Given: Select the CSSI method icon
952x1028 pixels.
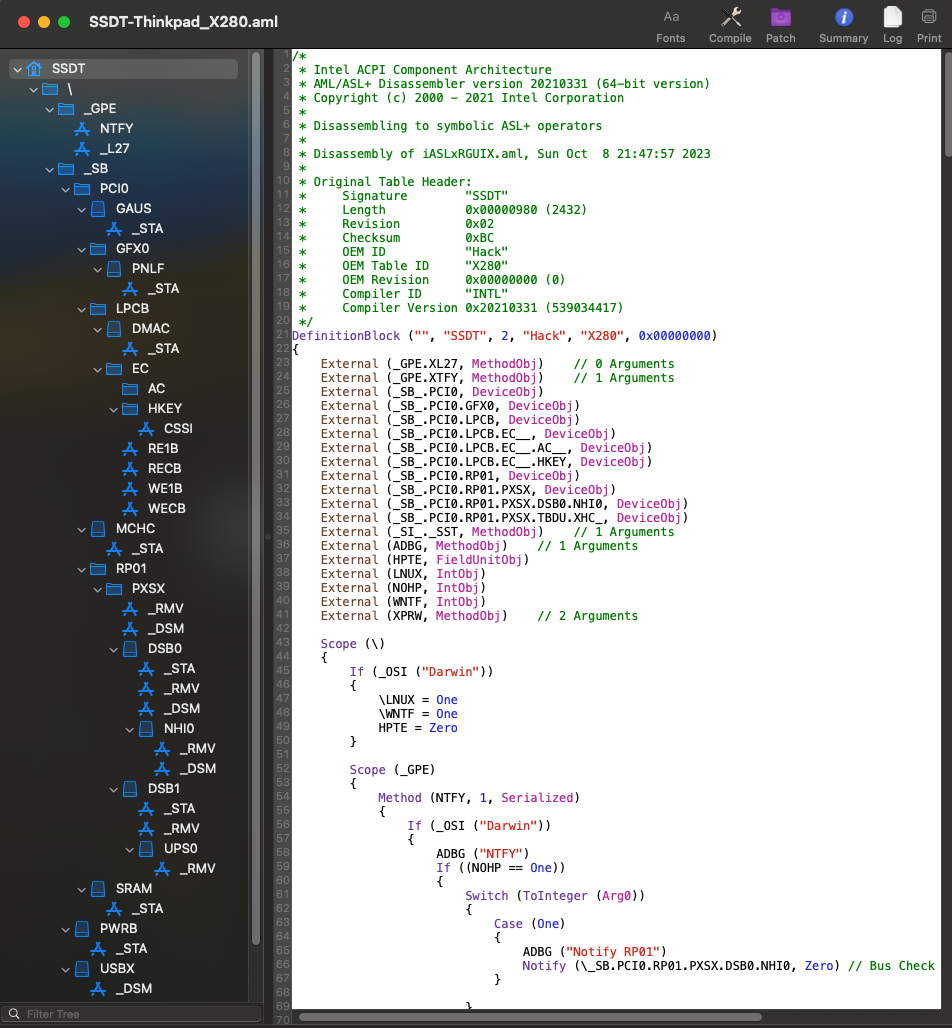Looking at the screenshot, I should [x=146, y=429].
